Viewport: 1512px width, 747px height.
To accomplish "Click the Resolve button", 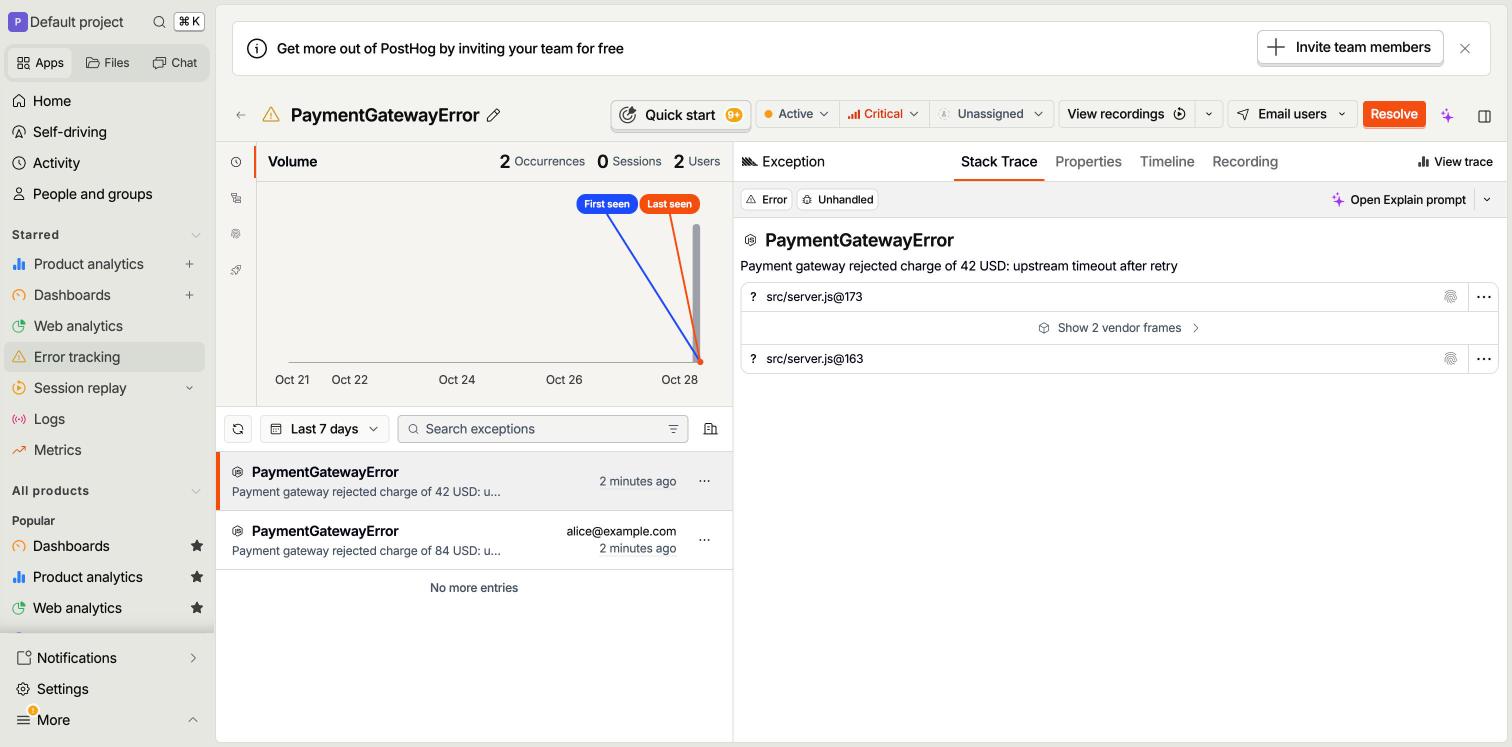I will click(1394, 114).
